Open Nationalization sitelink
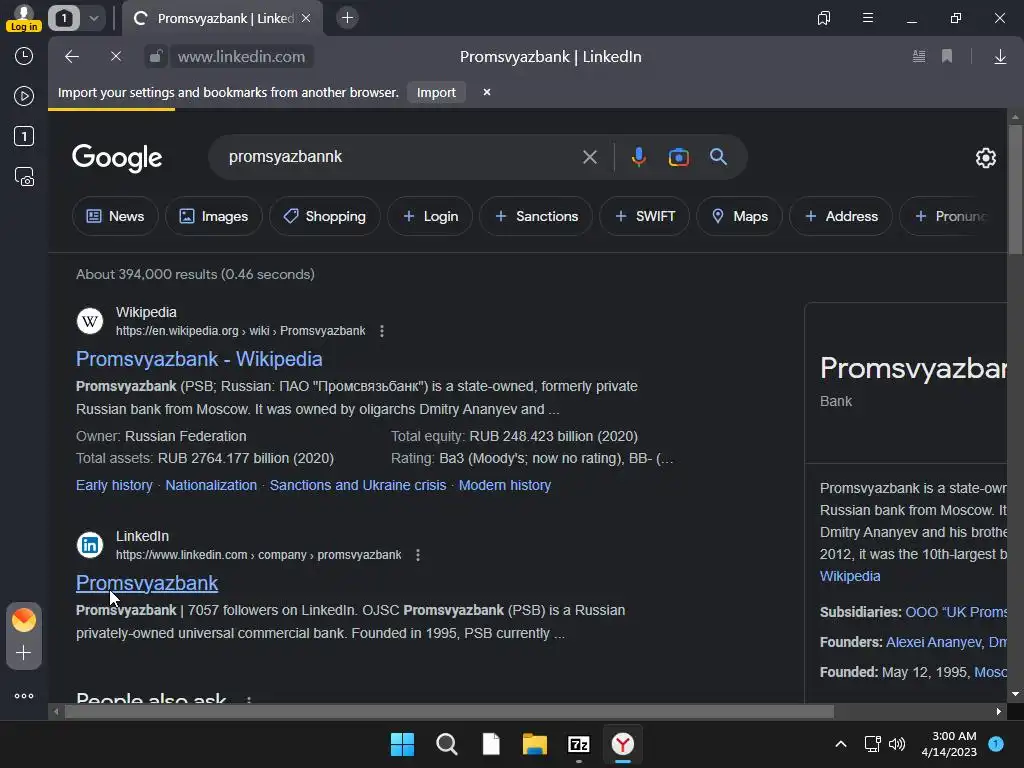 click(211, 485)
